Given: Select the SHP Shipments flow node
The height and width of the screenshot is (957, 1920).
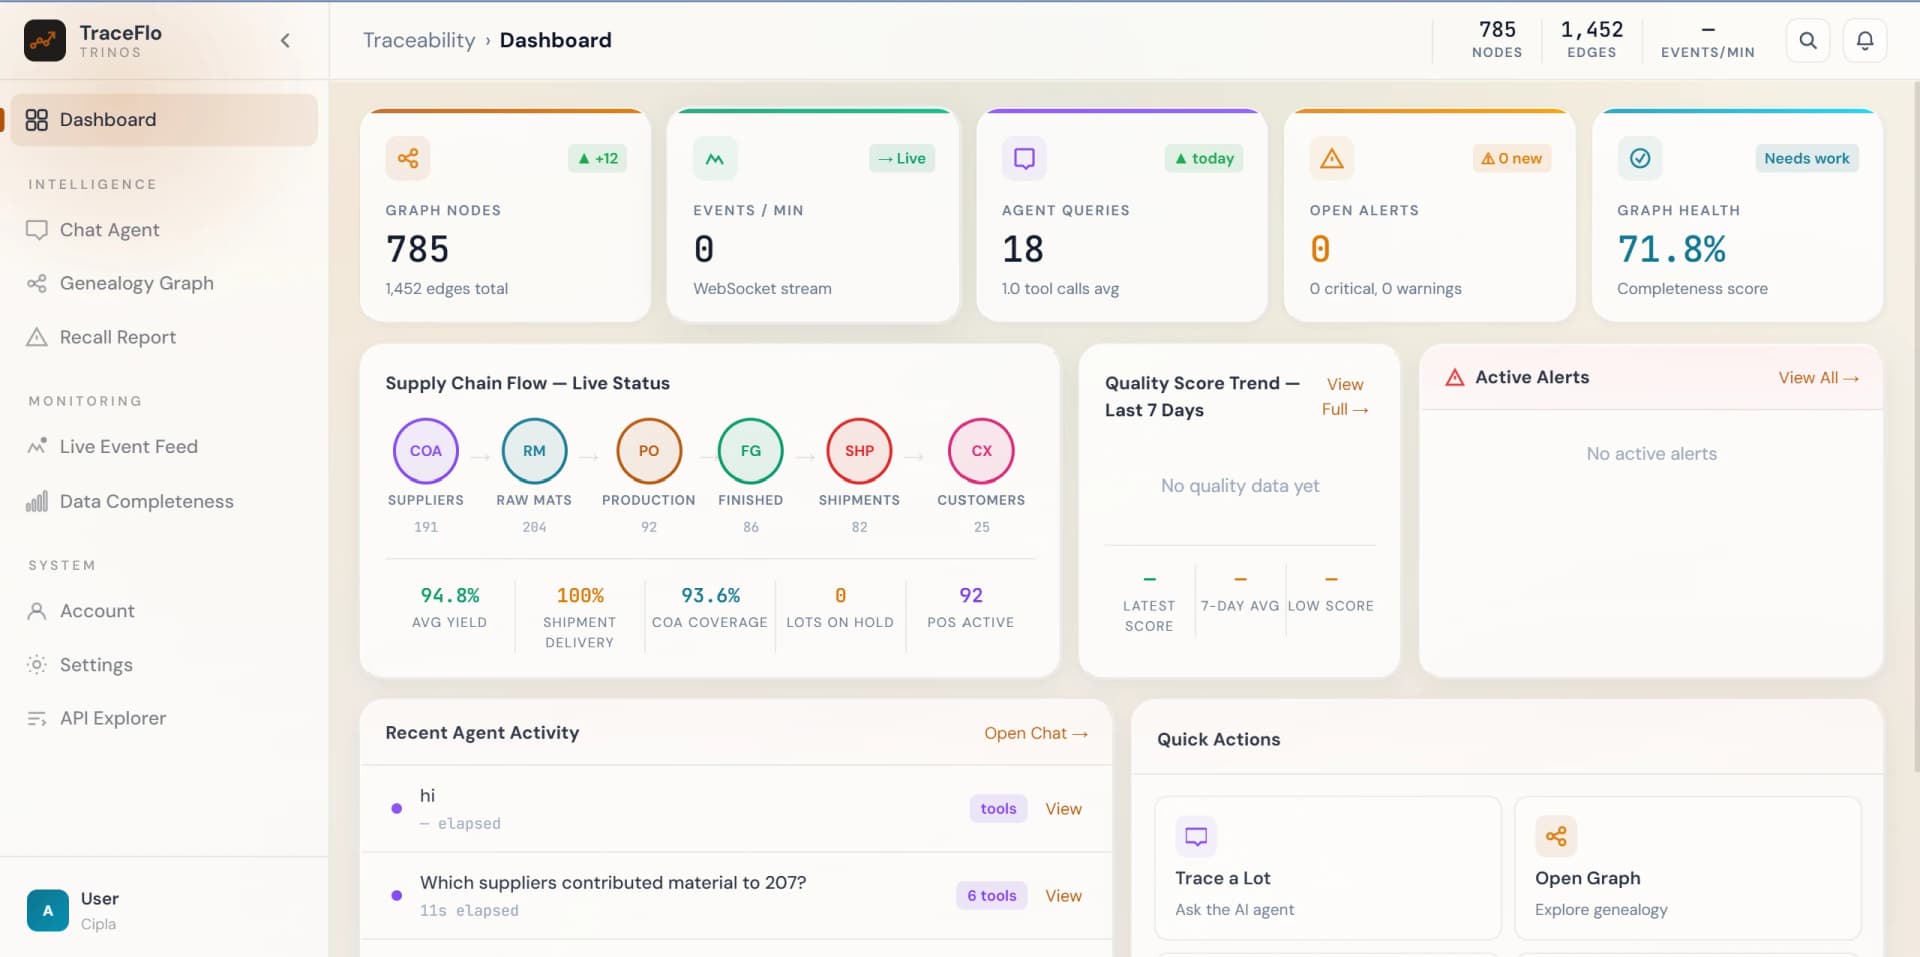Looking at the screenshot, I should [x=859, y=450].
